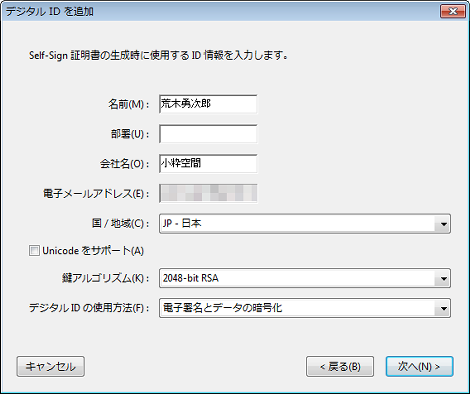Click the キャンセル button
Viewport: 470px width, 394px height.
(x=51, y=366)
